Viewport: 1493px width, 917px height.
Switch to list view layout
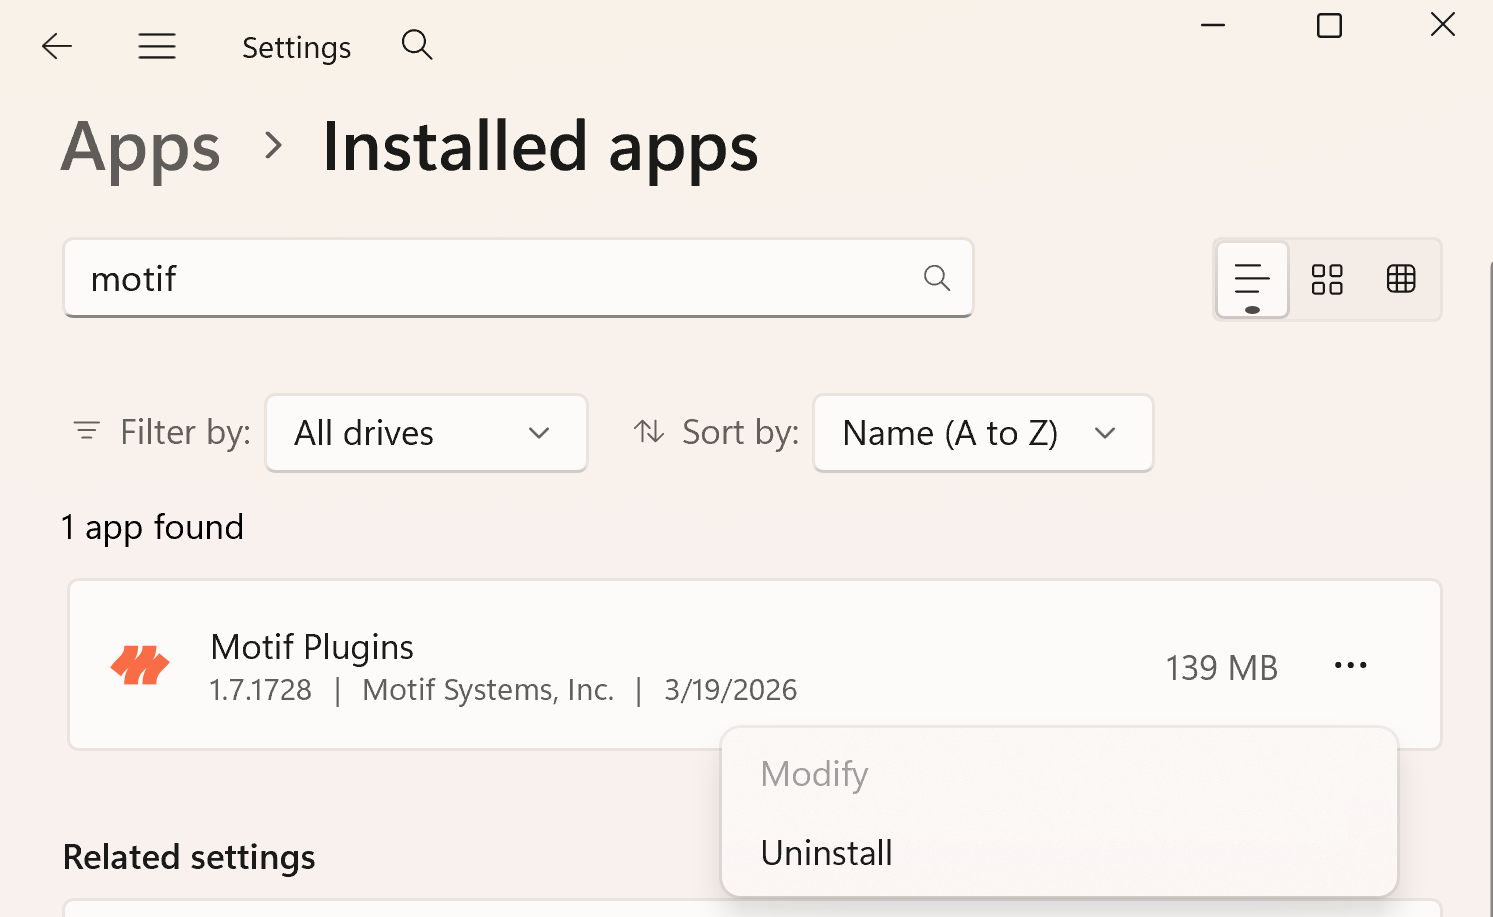click(1252, 279)
